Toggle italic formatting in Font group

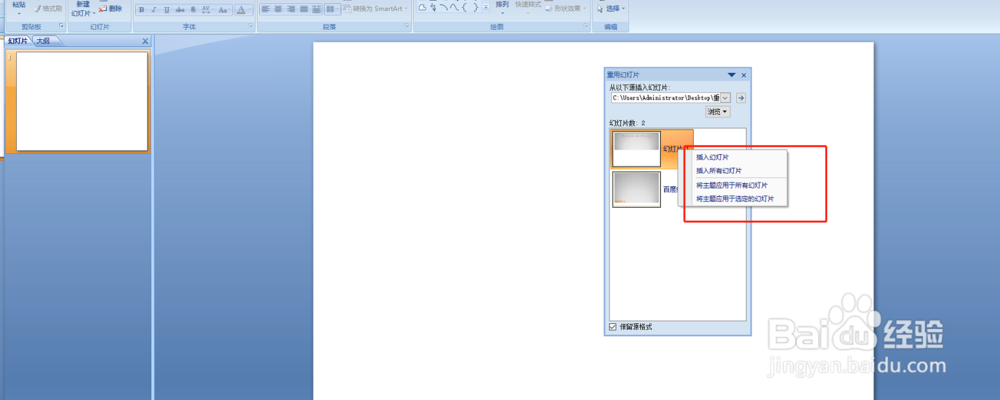click(154, 10)
